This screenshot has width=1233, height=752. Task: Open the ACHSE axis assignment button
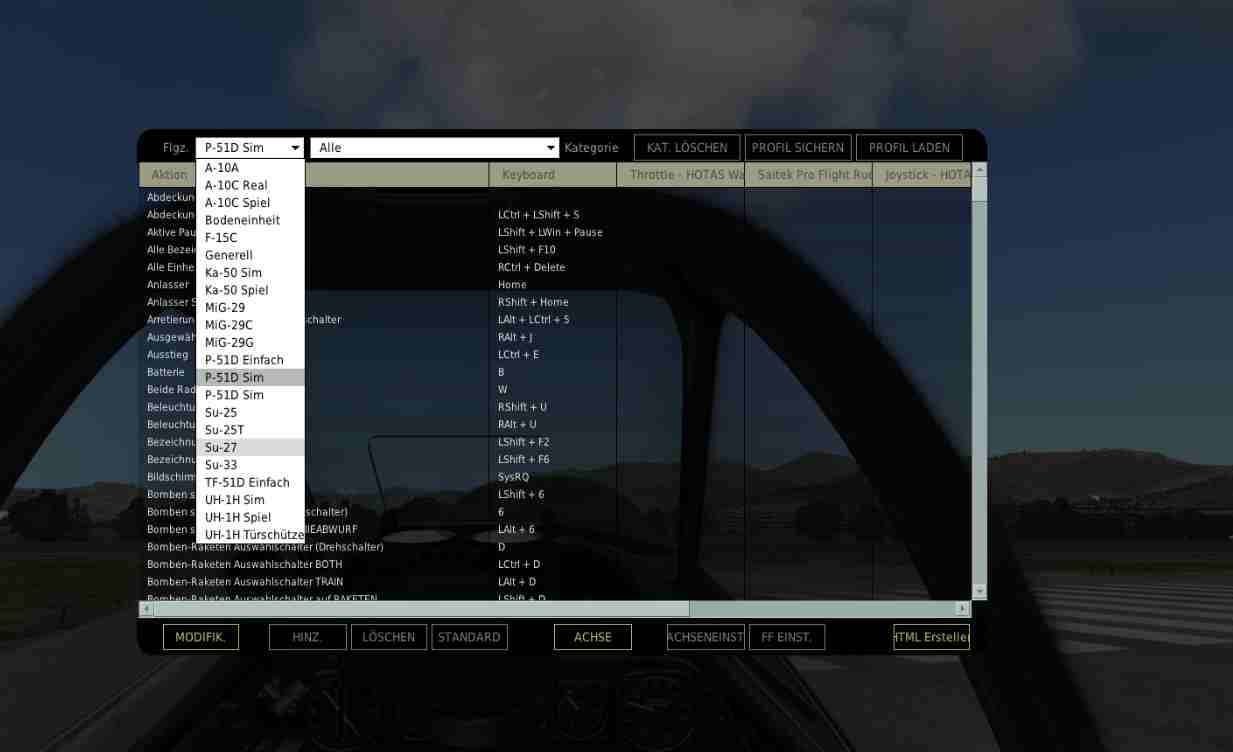[x=593, y=637]
